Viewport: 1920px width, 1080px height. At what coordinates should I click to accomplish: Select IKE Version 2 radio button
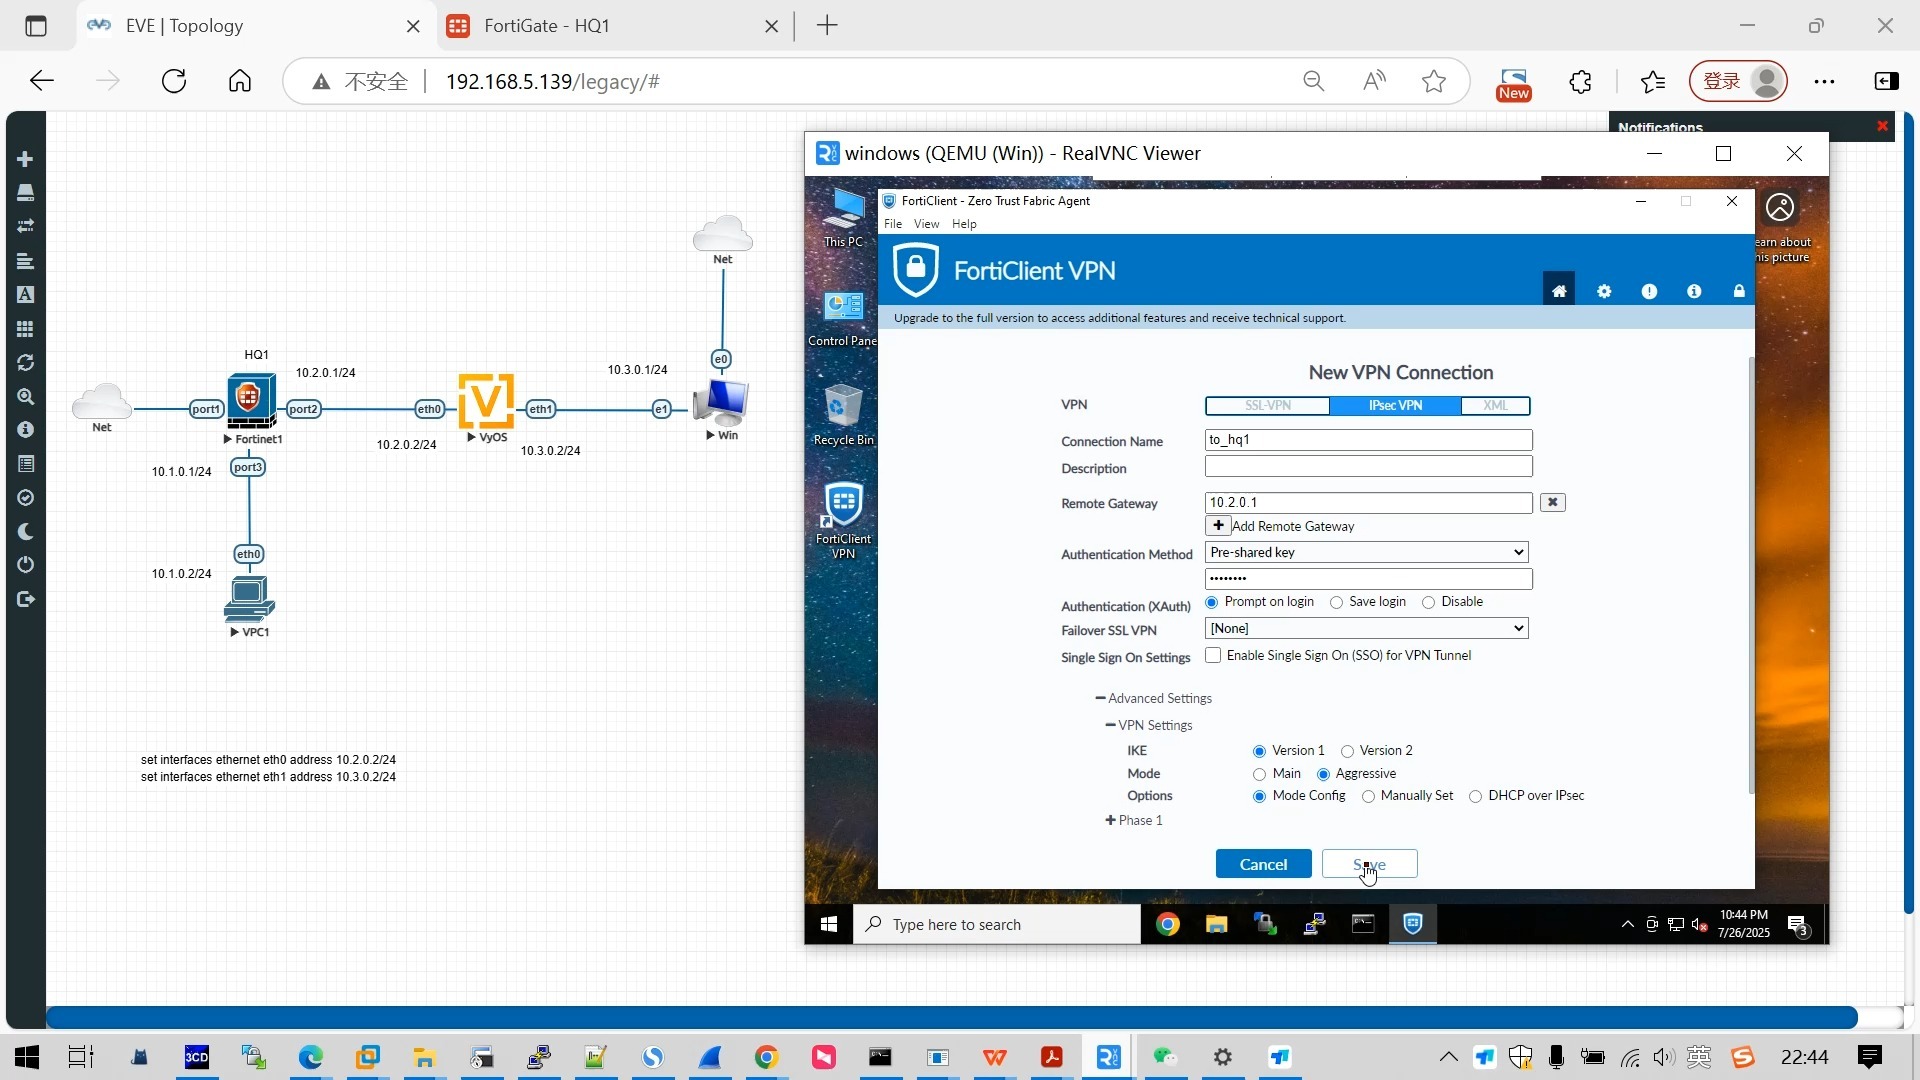click(x=1347, y=751)
